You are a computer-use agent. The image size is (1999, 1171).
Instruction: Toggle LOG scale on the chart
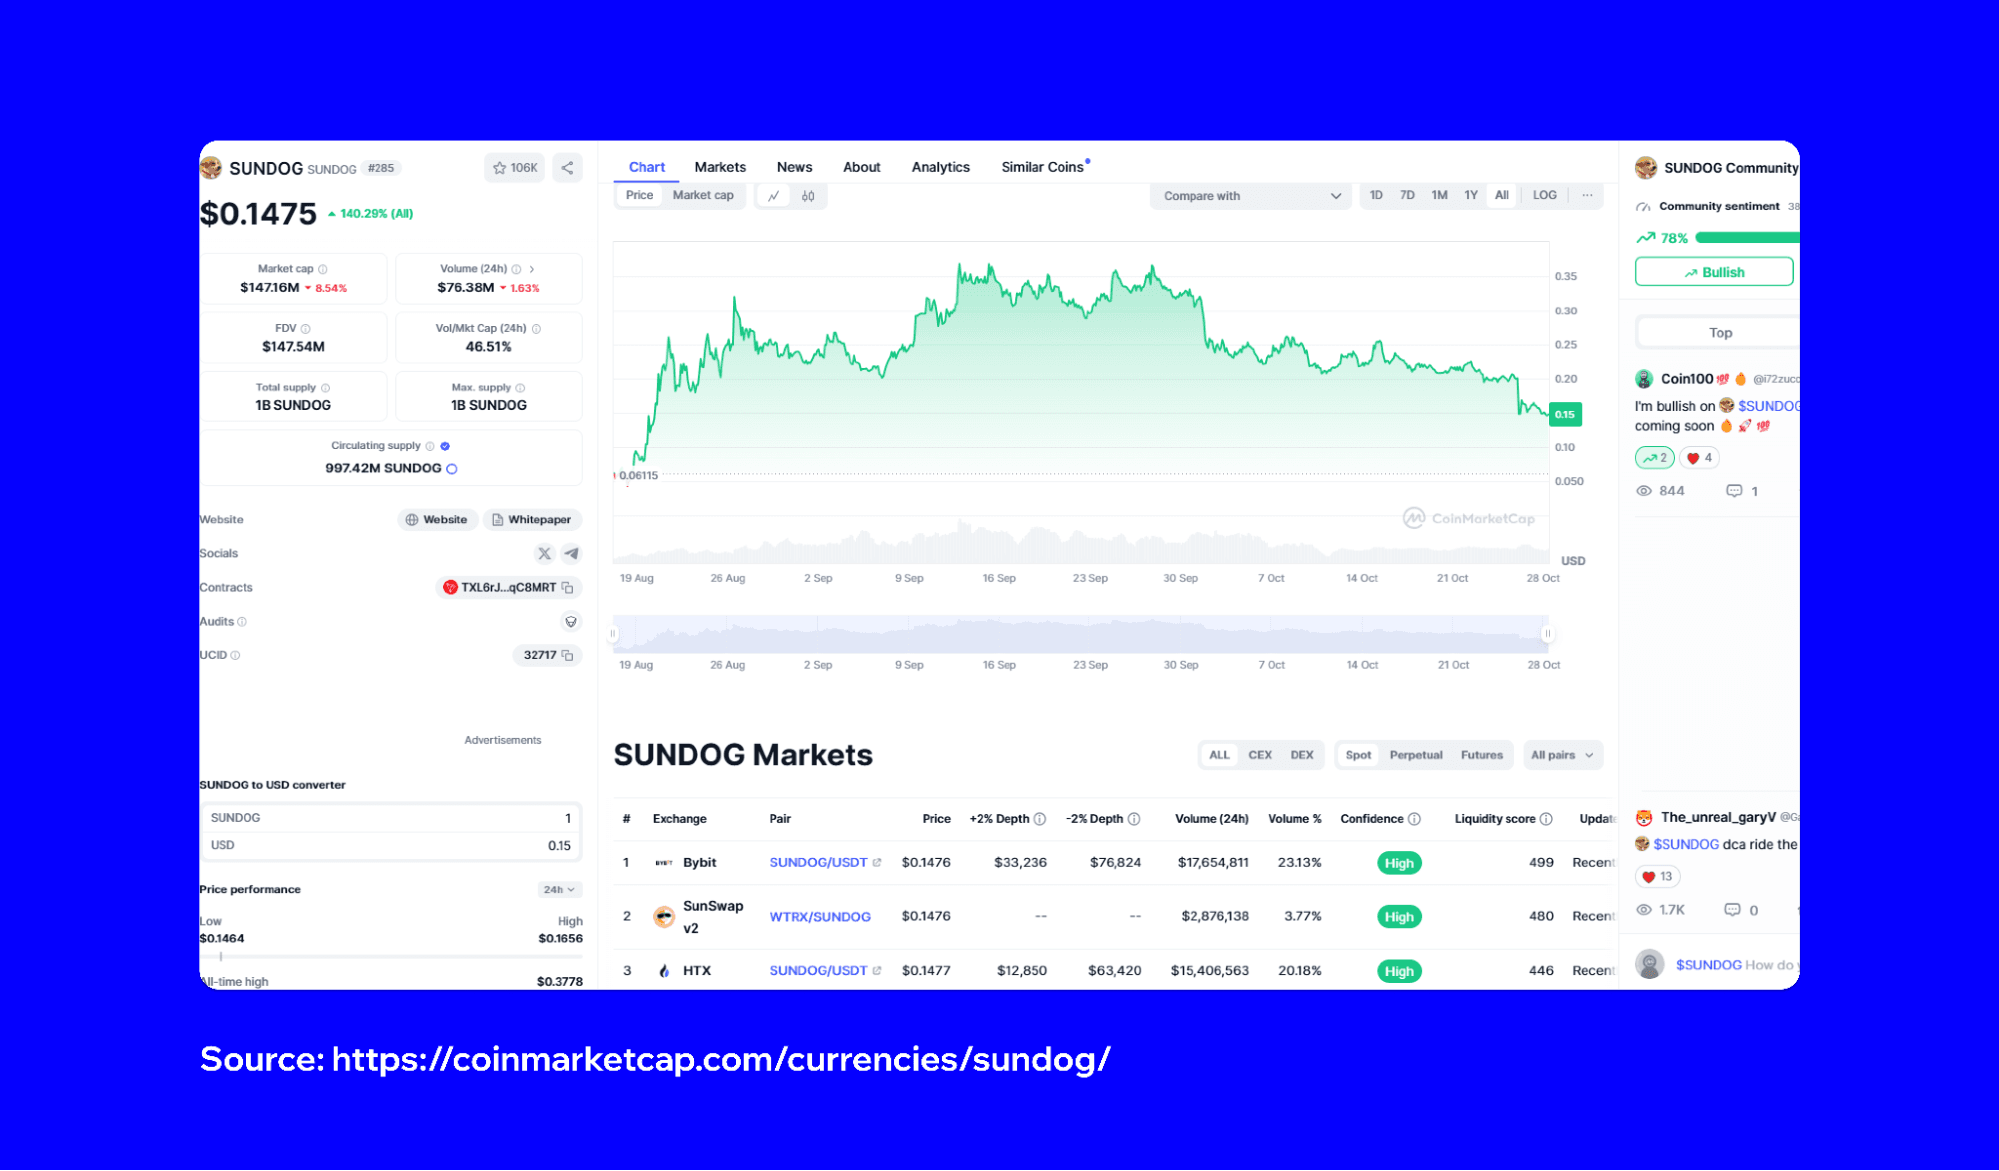pyautogui.click(x=1544, y=196)
